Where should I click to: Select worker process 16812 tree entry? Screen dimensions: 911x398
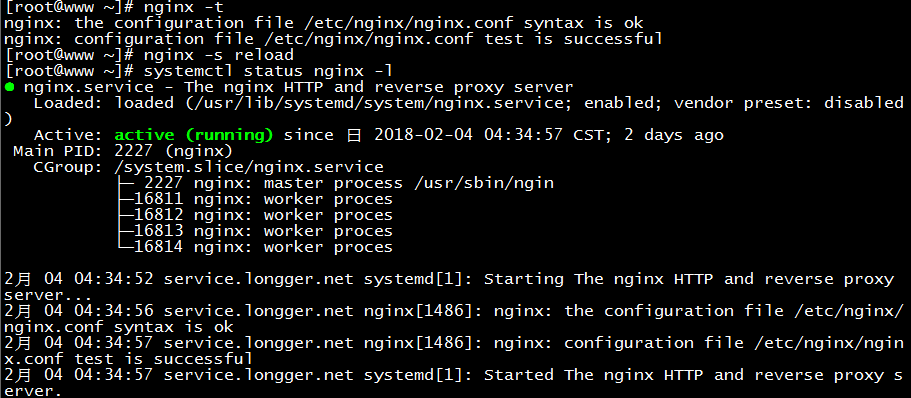(x=256, y=216)
